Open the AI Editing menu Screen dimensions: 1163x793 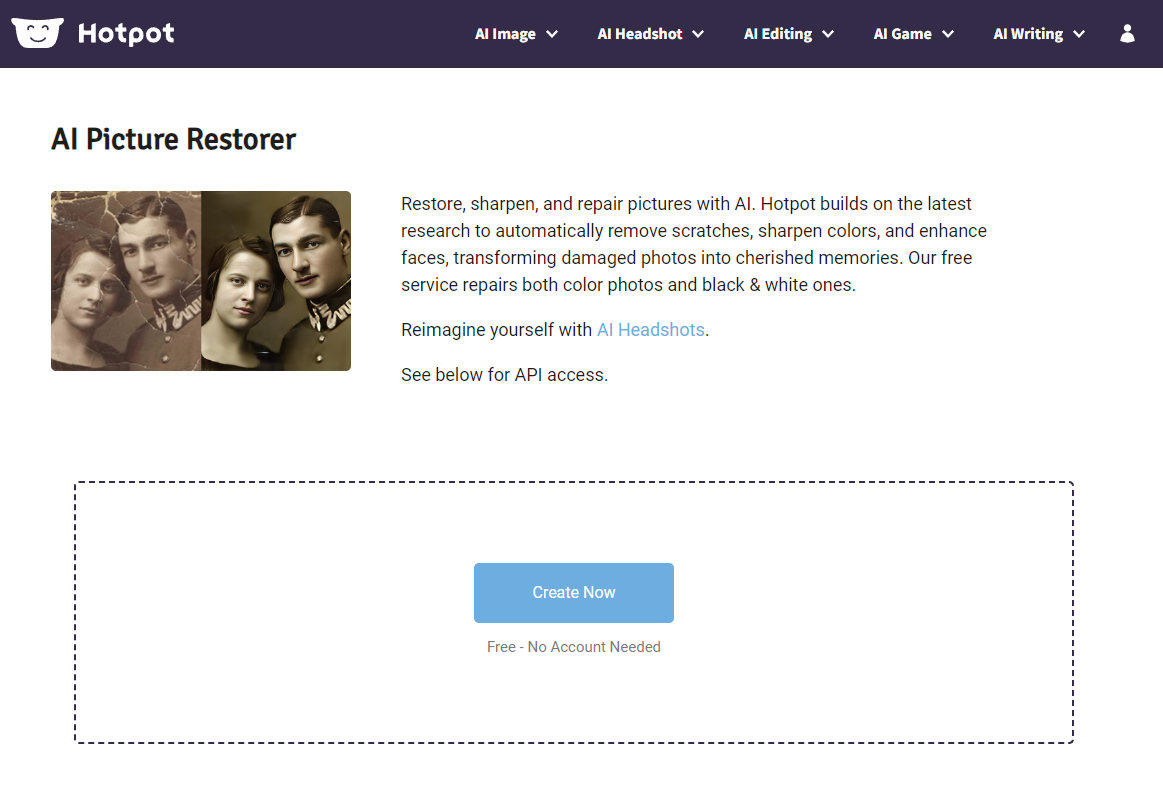[x=778, y=34]
